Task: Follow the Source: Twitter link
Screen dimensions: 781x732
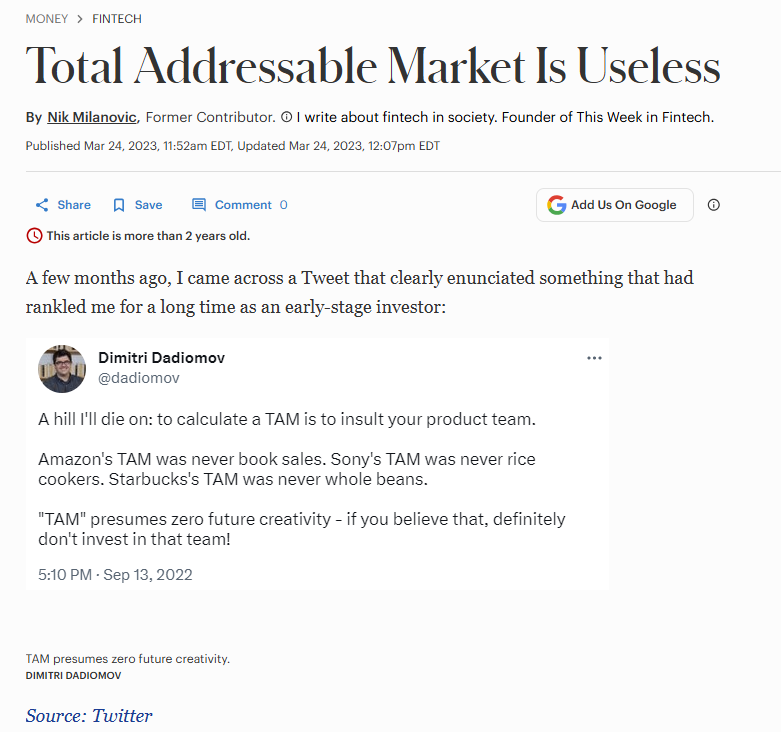Action: pyautogui.click(x=89, y=716)
